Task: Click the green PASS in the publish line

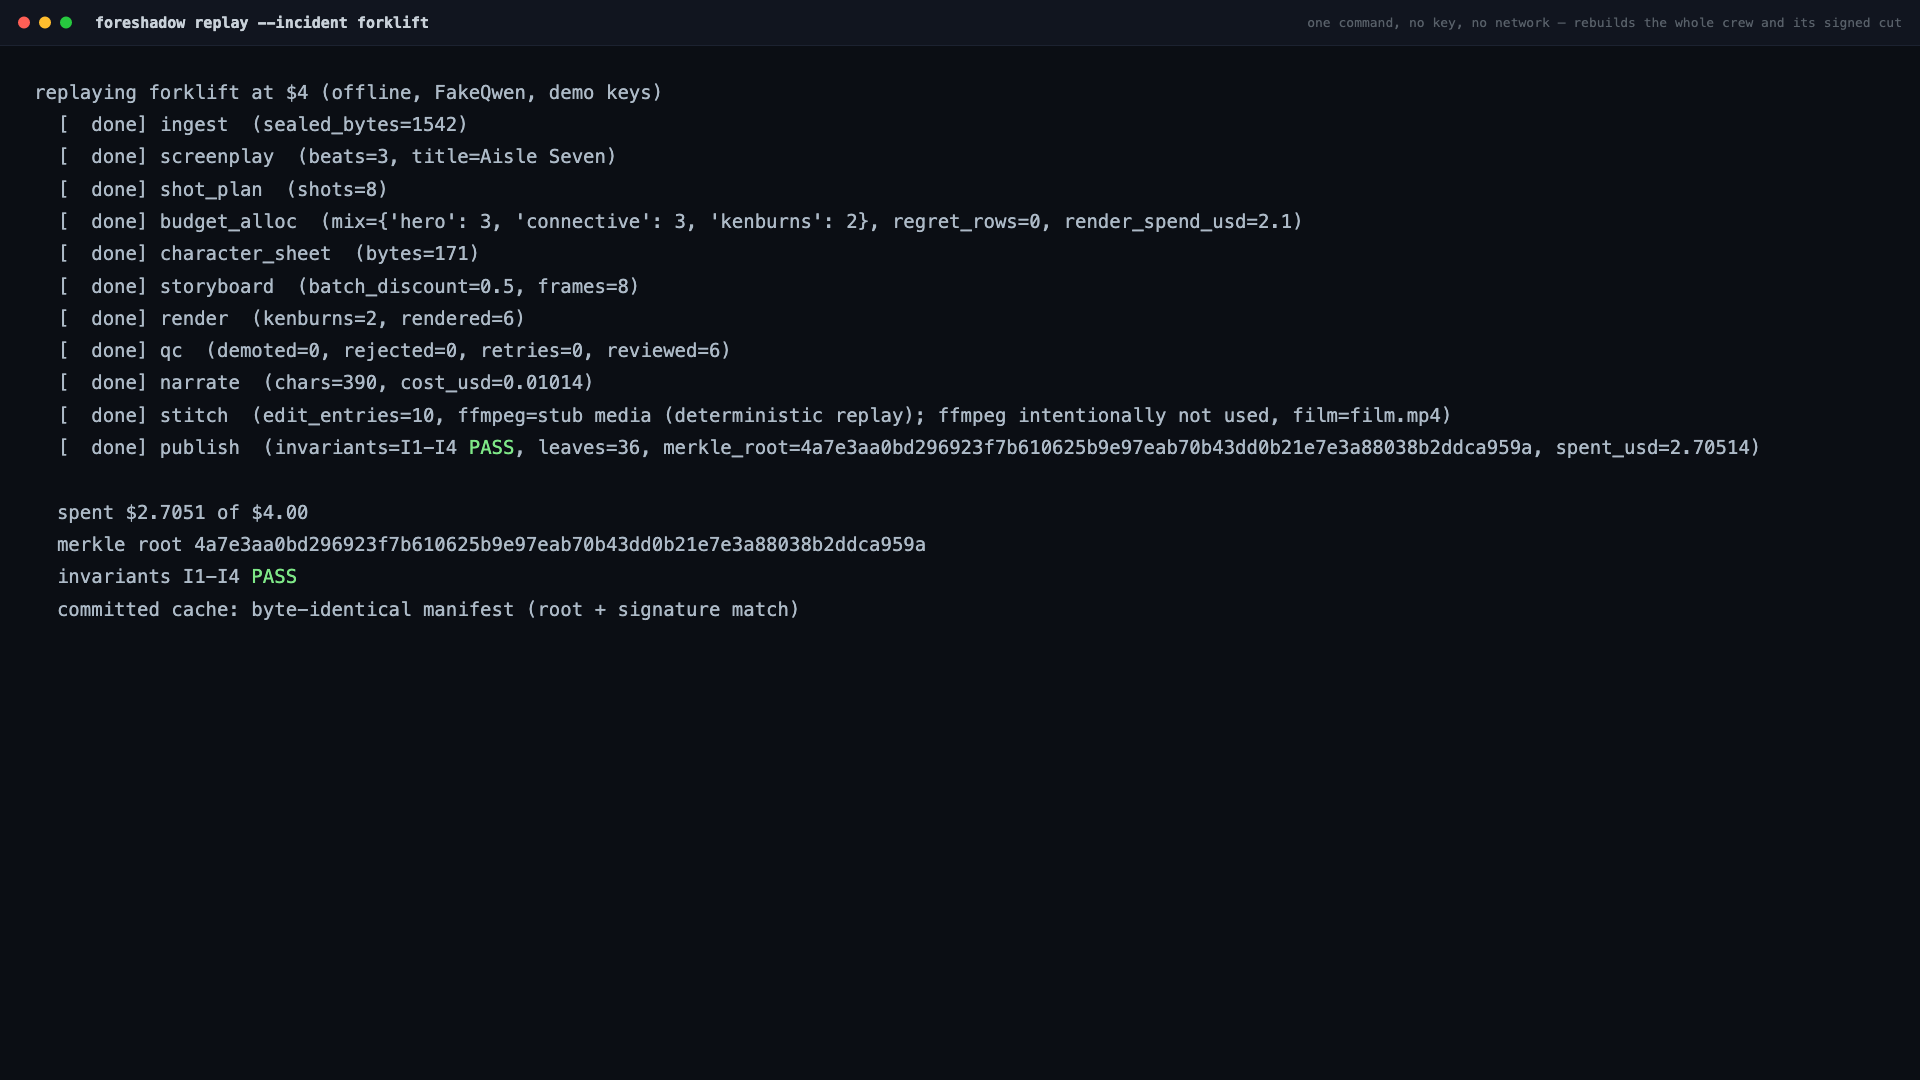Action: point(491,447)
